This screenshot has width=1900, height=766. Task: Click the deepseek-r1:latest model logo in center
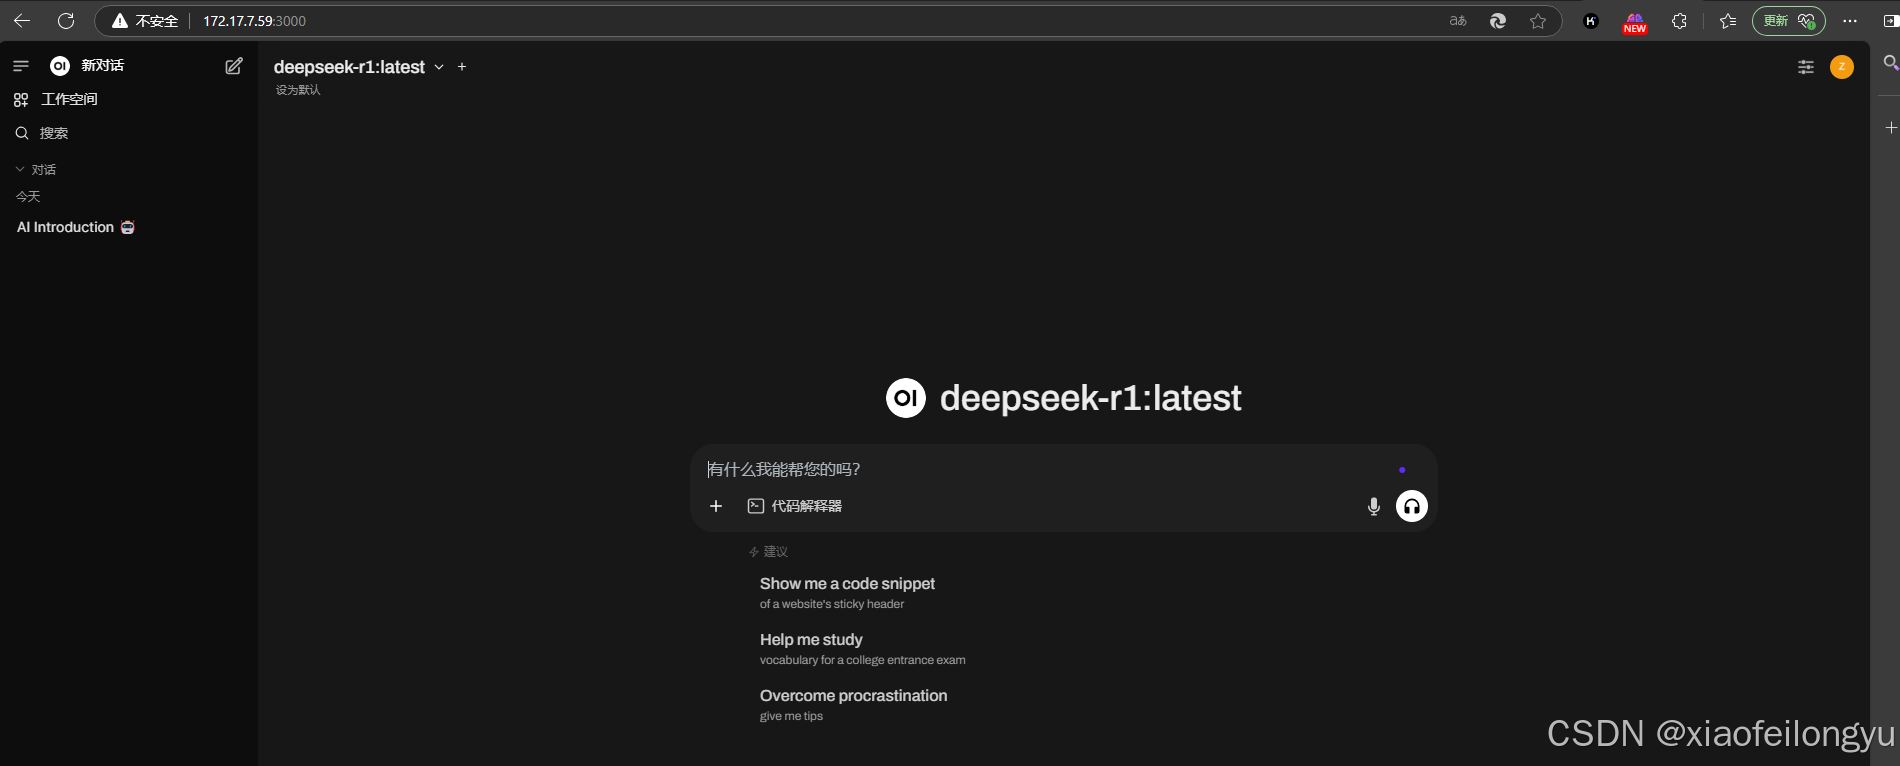(906, 398)
